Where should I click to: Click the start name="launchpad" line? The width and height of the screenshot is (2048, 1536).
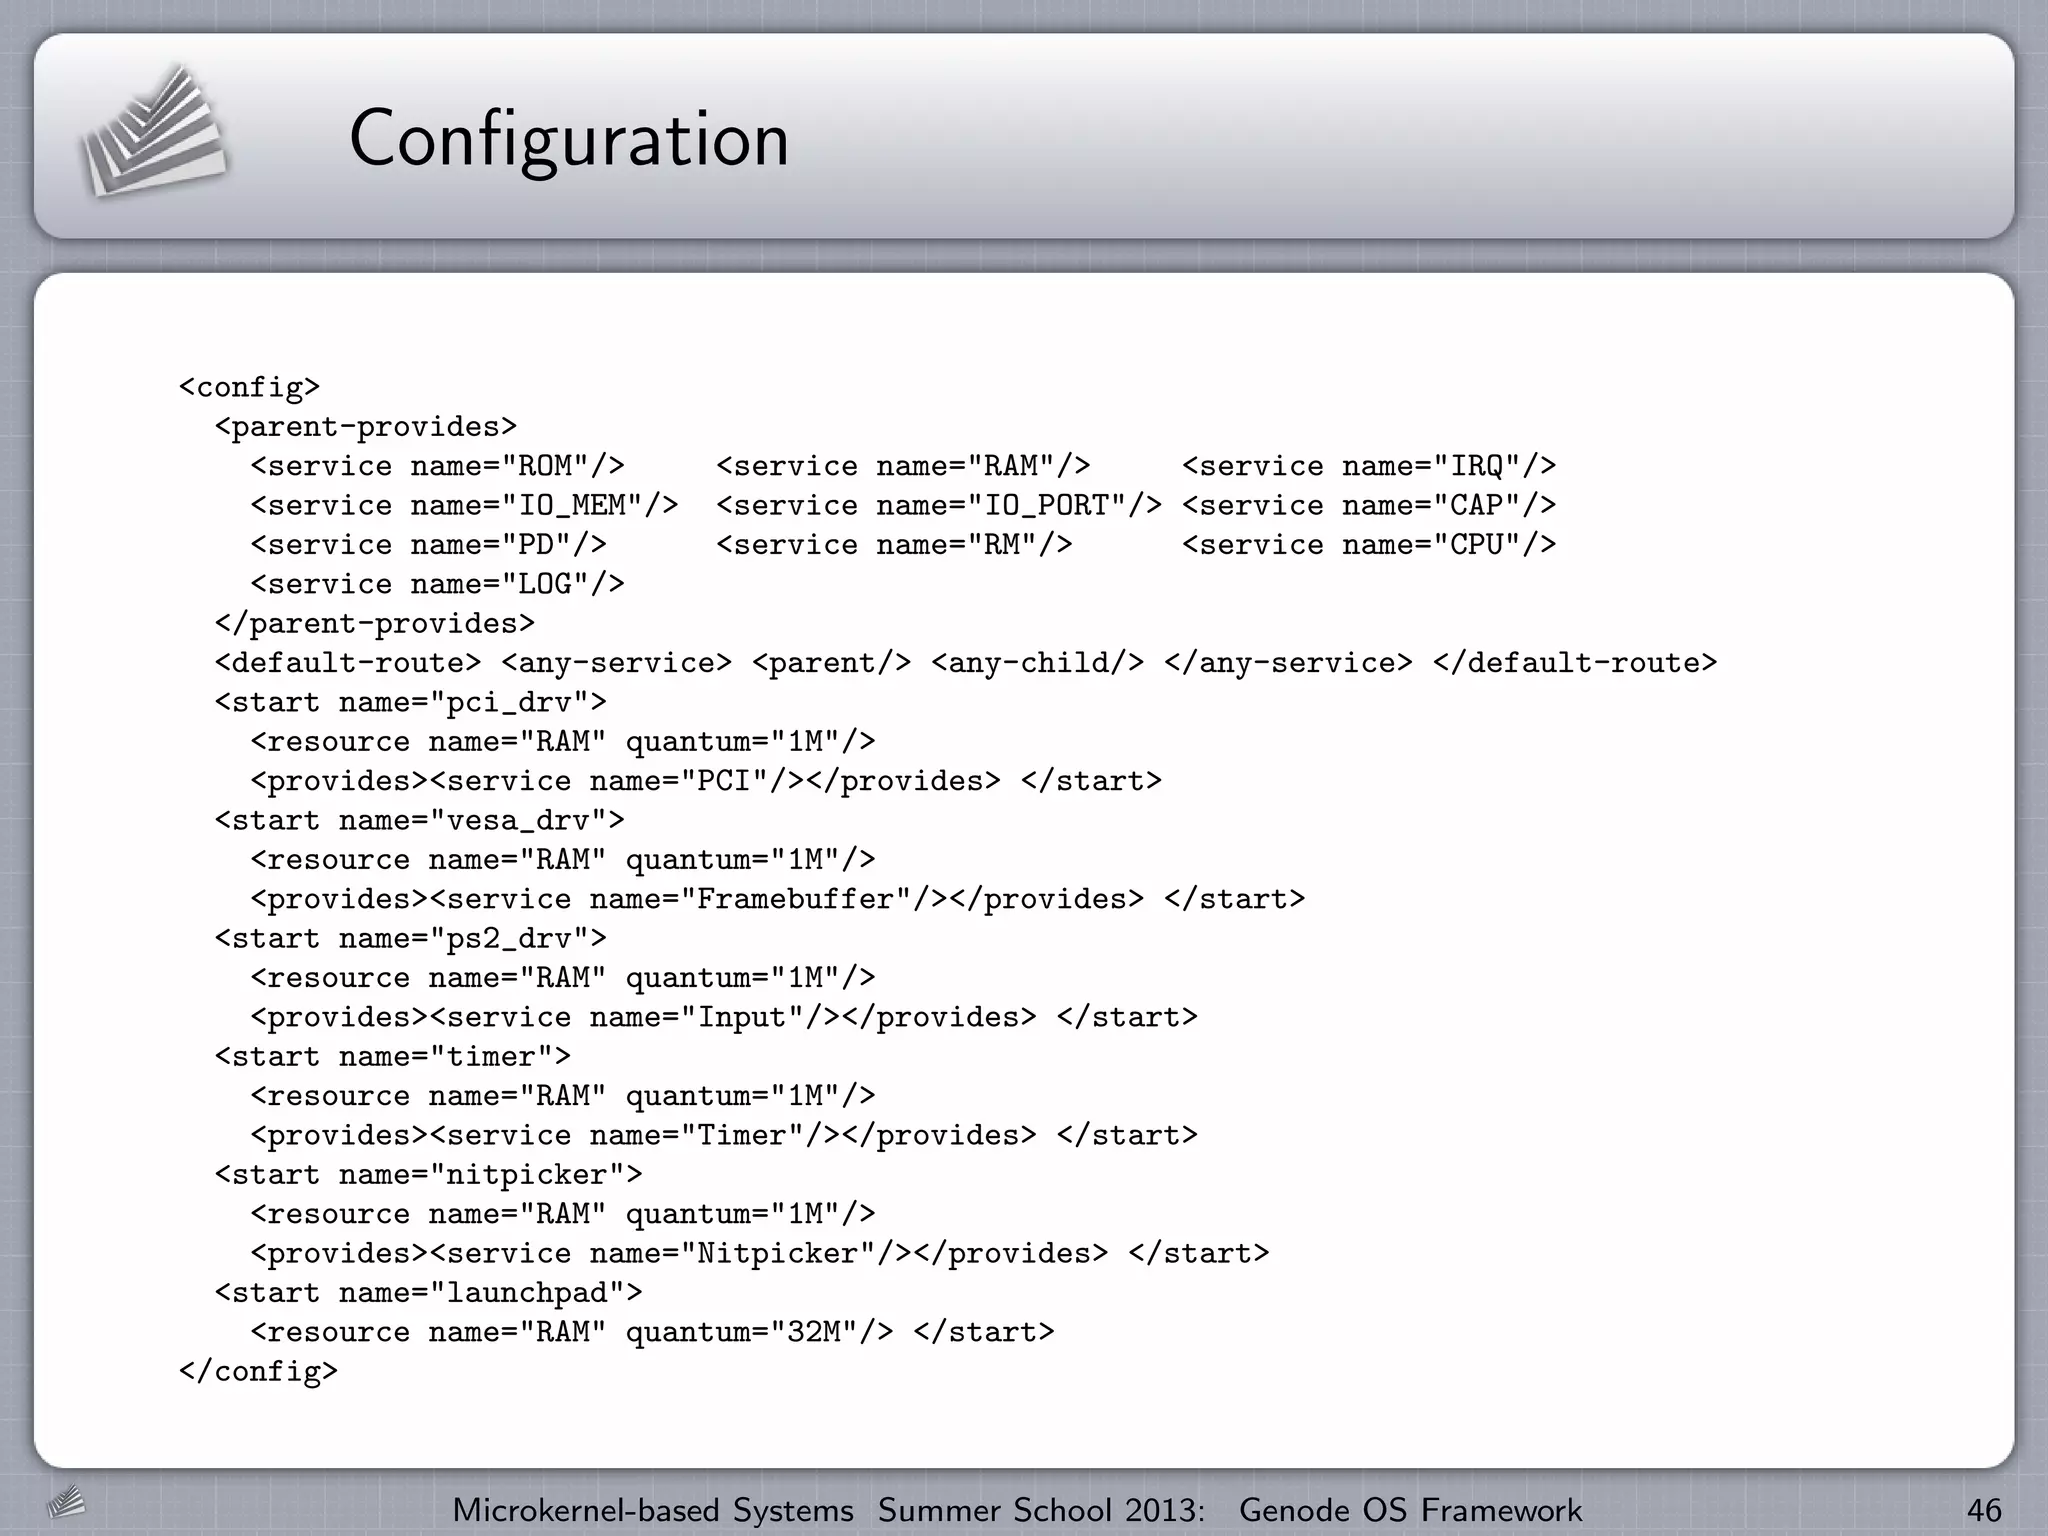(428, 1292)
